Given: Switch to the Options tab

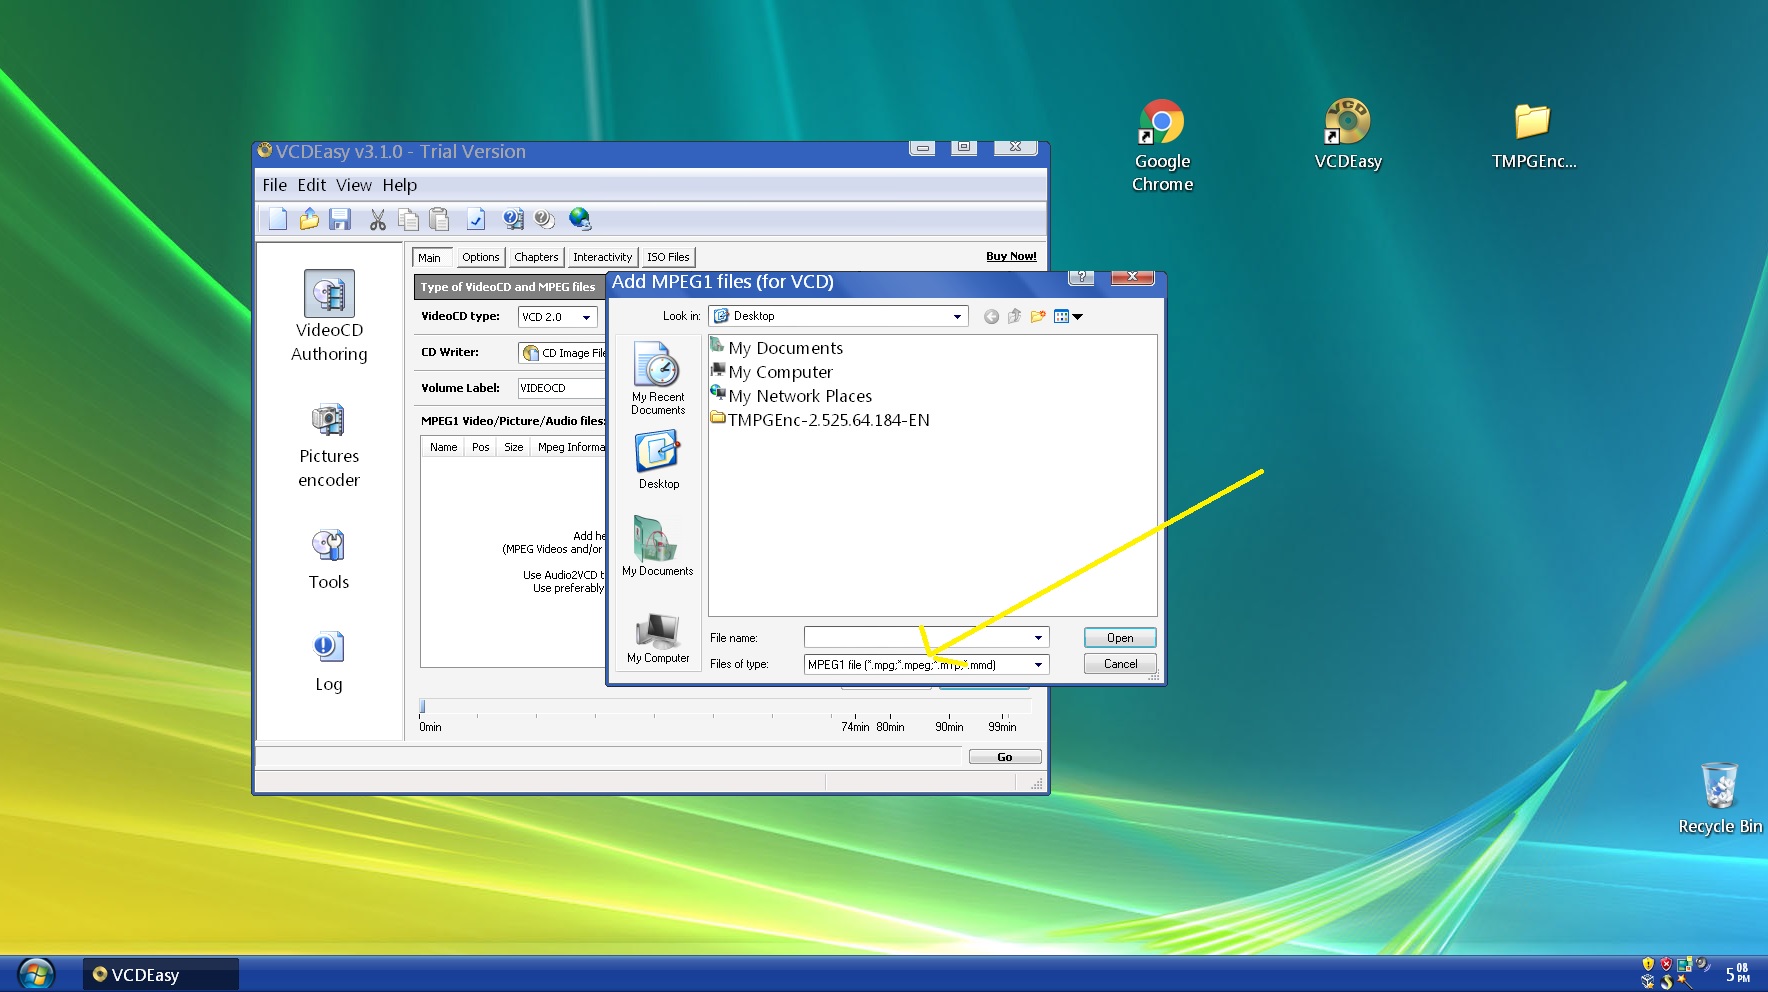Looking at the screenshot, I should tap(480, 257).
